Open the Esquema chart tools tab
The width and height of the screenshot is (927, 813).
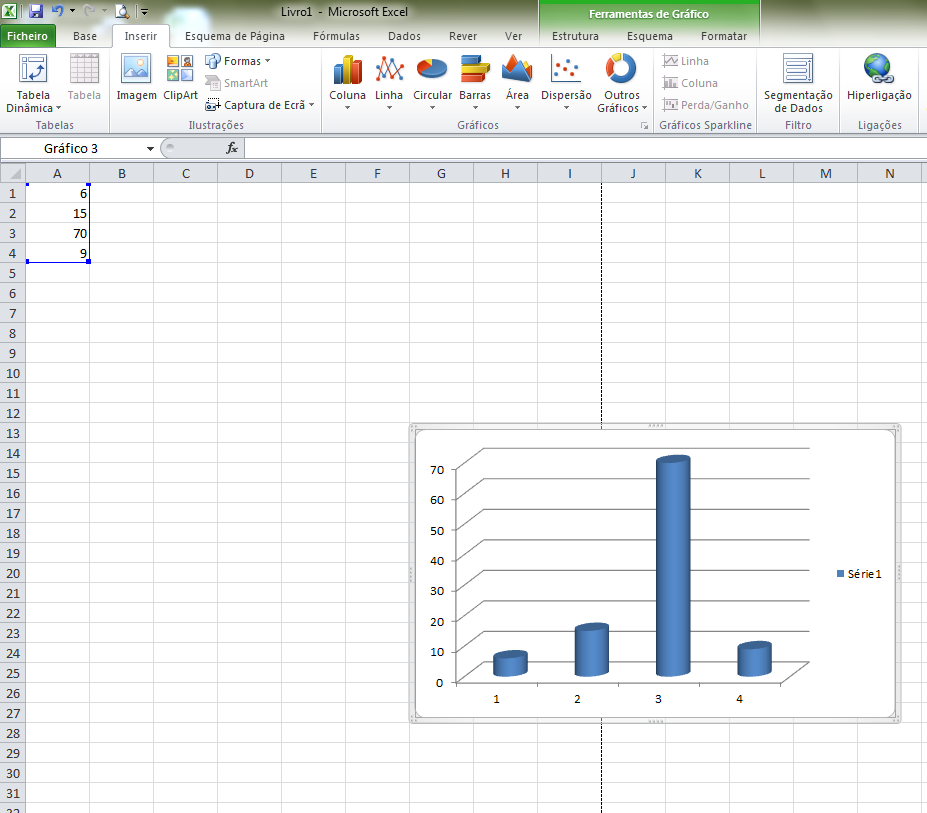(650, 36)
